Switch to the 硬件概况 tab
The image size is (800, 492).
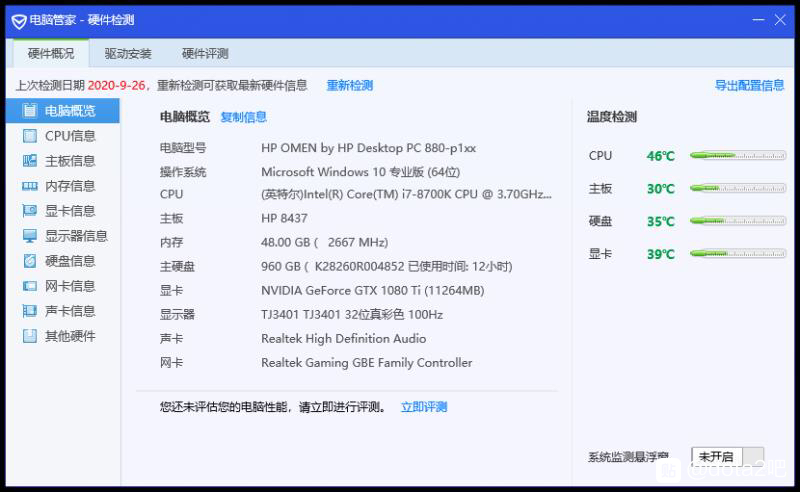tap(51, 54)
